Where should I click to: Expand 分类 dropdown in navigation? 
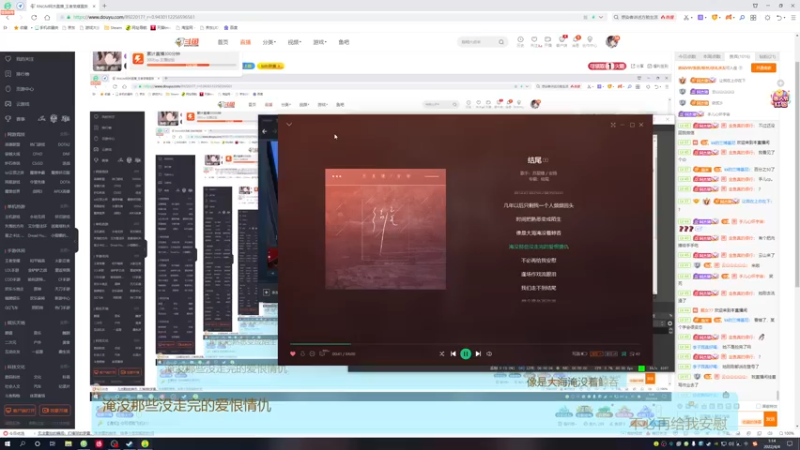[x=269, y=42]
